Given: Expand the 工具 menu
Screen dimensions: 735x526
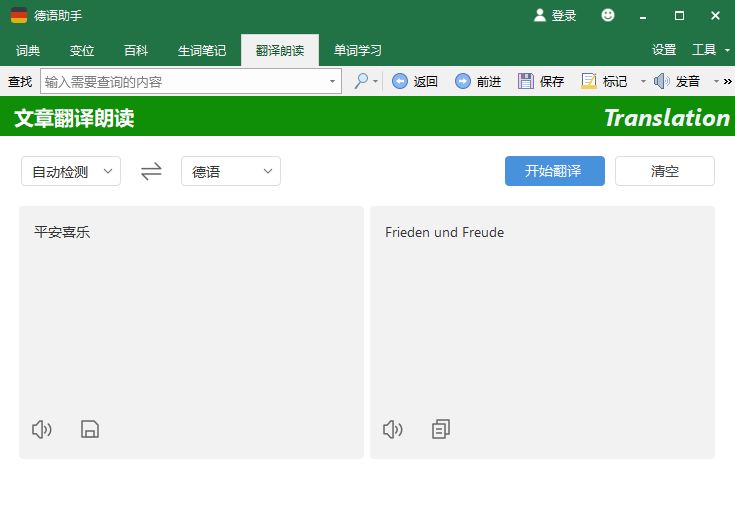Looking at the screenshot, I should [x=711, y=50].
